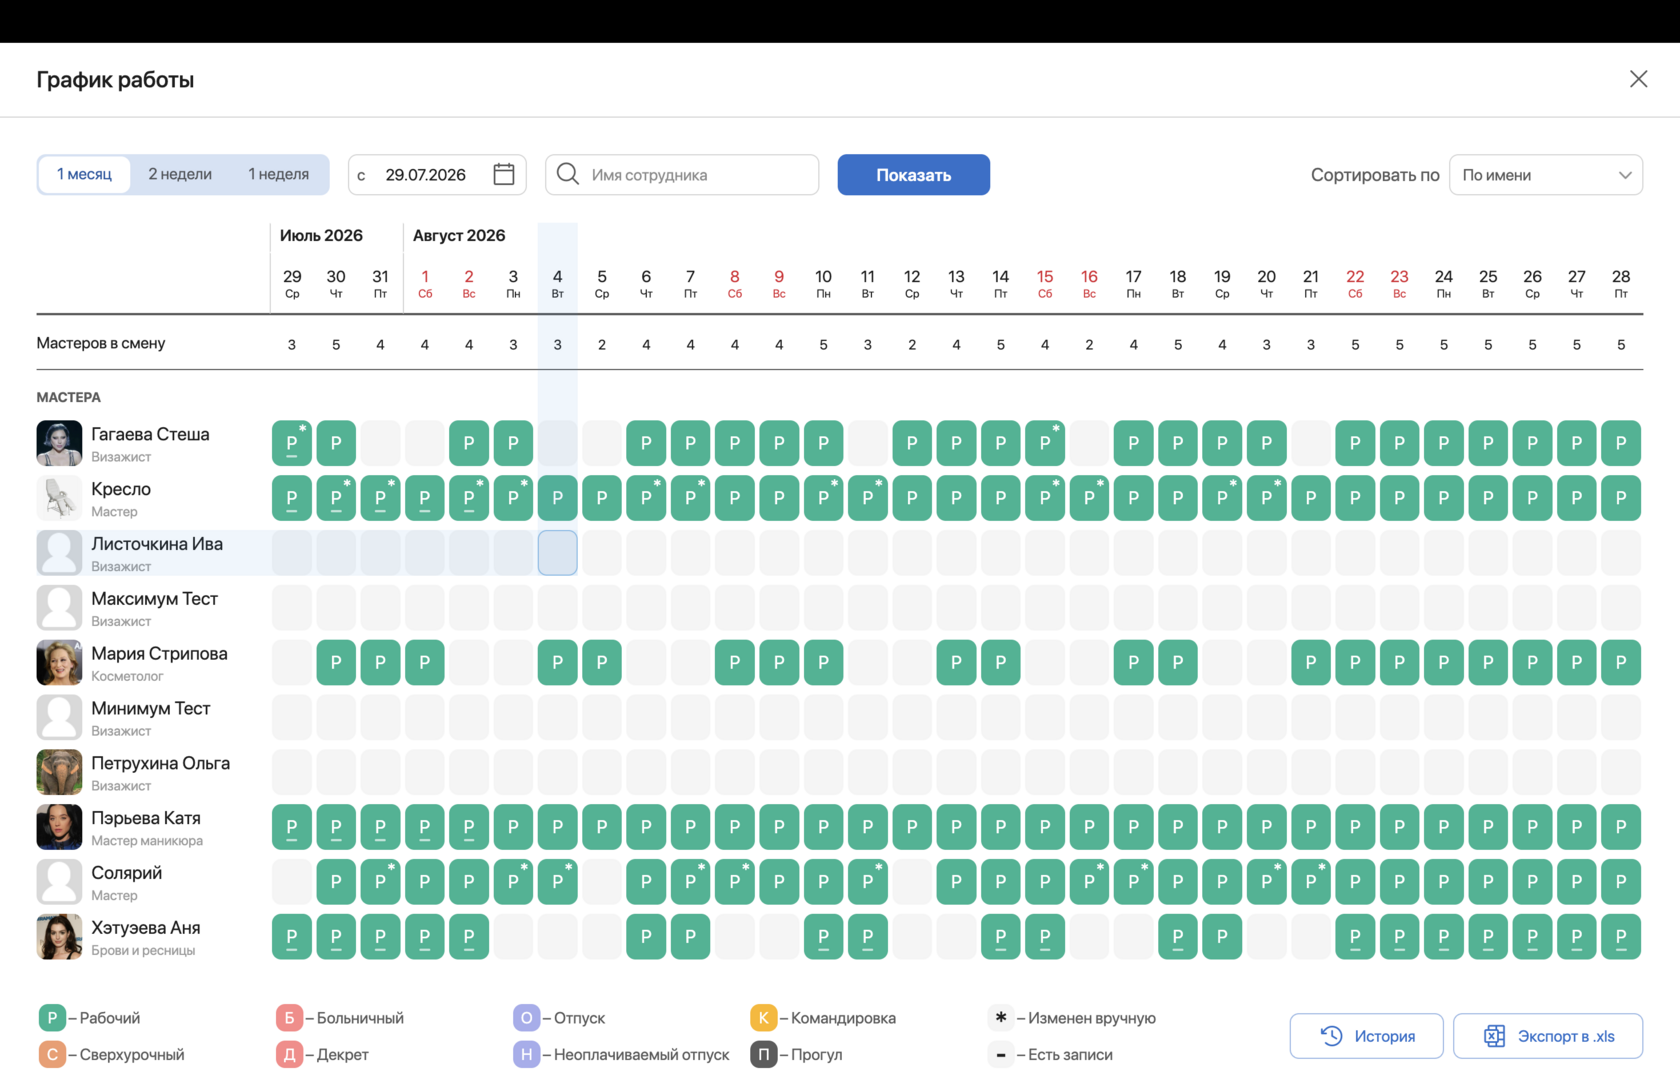Screen dimensions: 1680x1092
Task: Open the По имени sort dropdown
Action: (x=1545, y=174)
